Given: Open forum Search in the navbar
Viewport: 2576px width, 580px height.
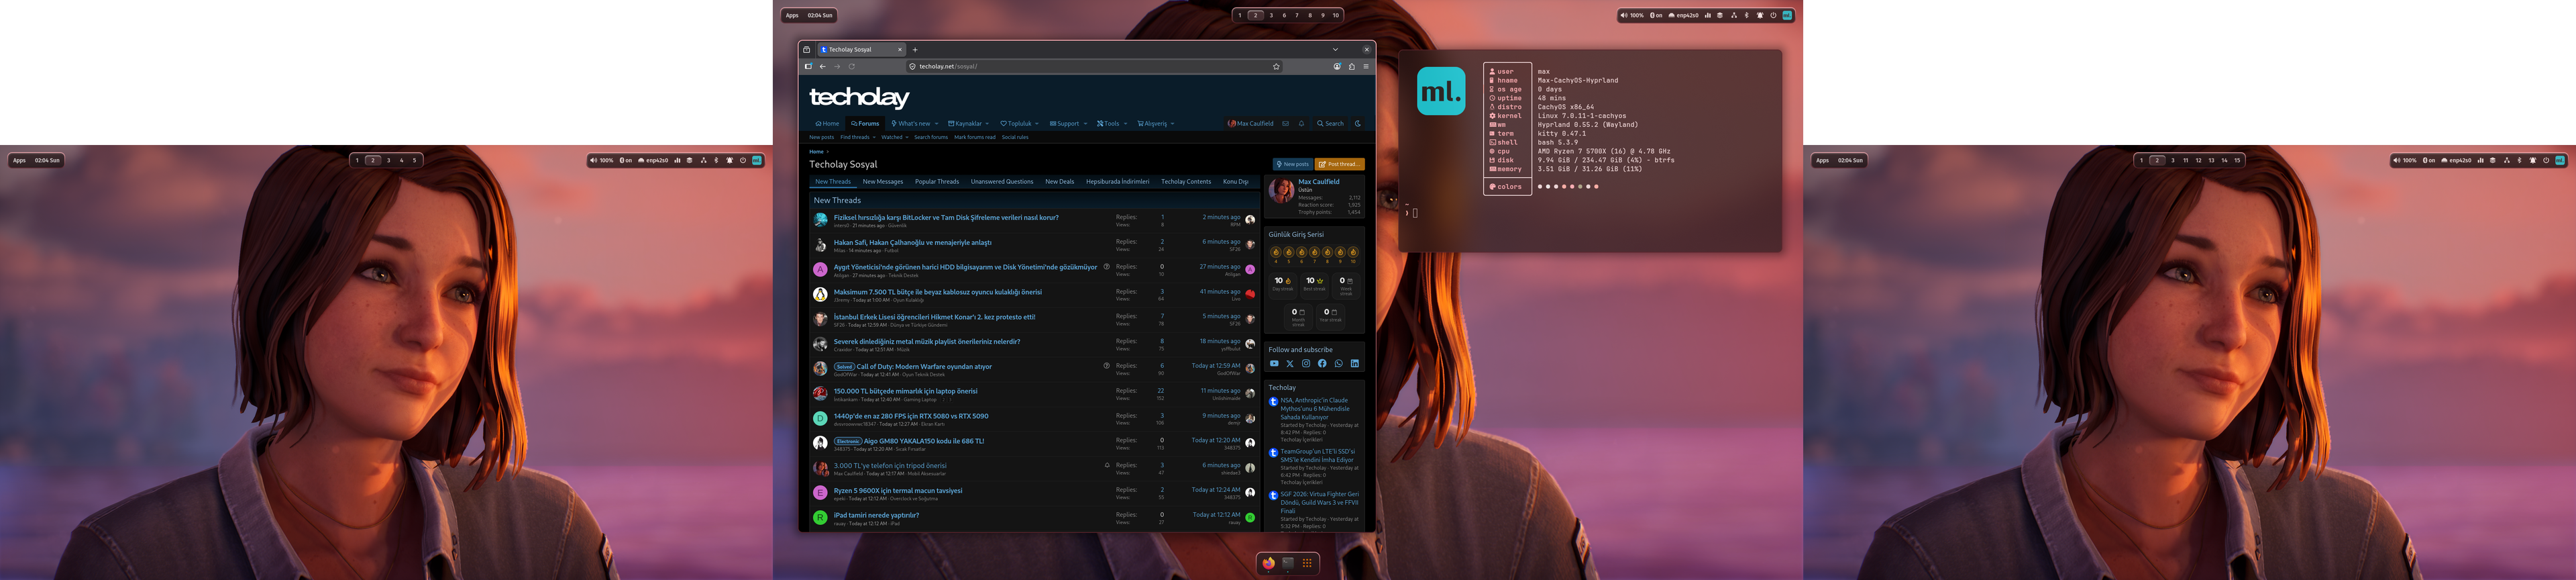Looking at the screenshot, I should (1331, 124).
